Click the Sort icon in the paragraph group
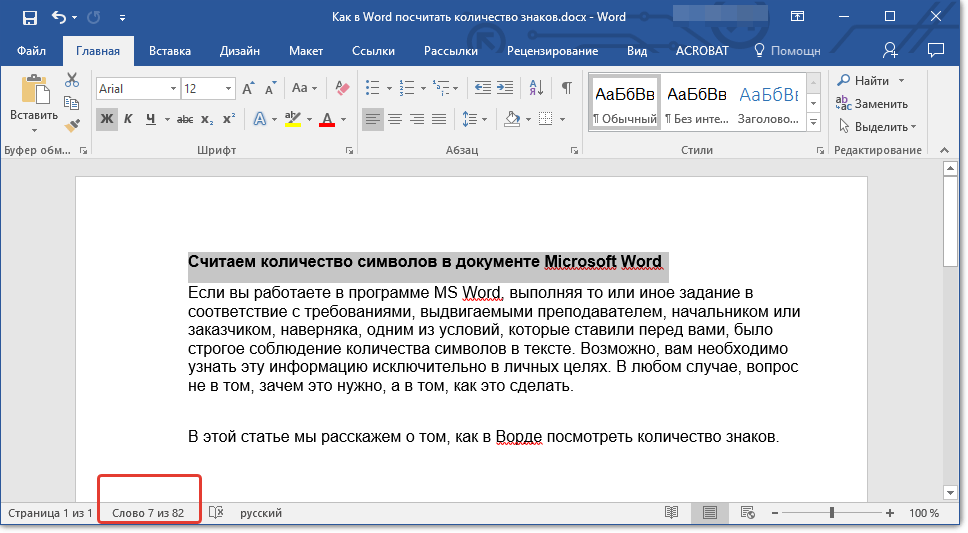The width and height of the screenshot is (968, 533). (x=537, y=88)
